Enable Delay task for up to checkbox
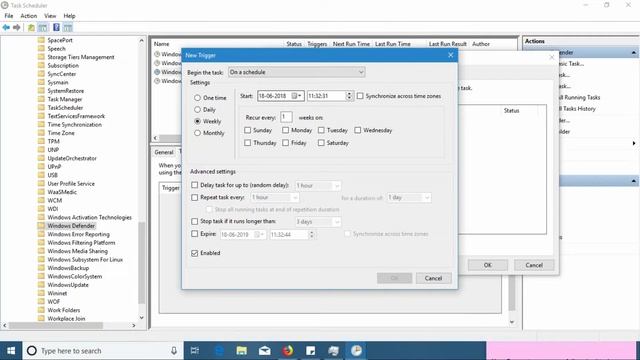 pyautogui.click(x=195, y=185)
